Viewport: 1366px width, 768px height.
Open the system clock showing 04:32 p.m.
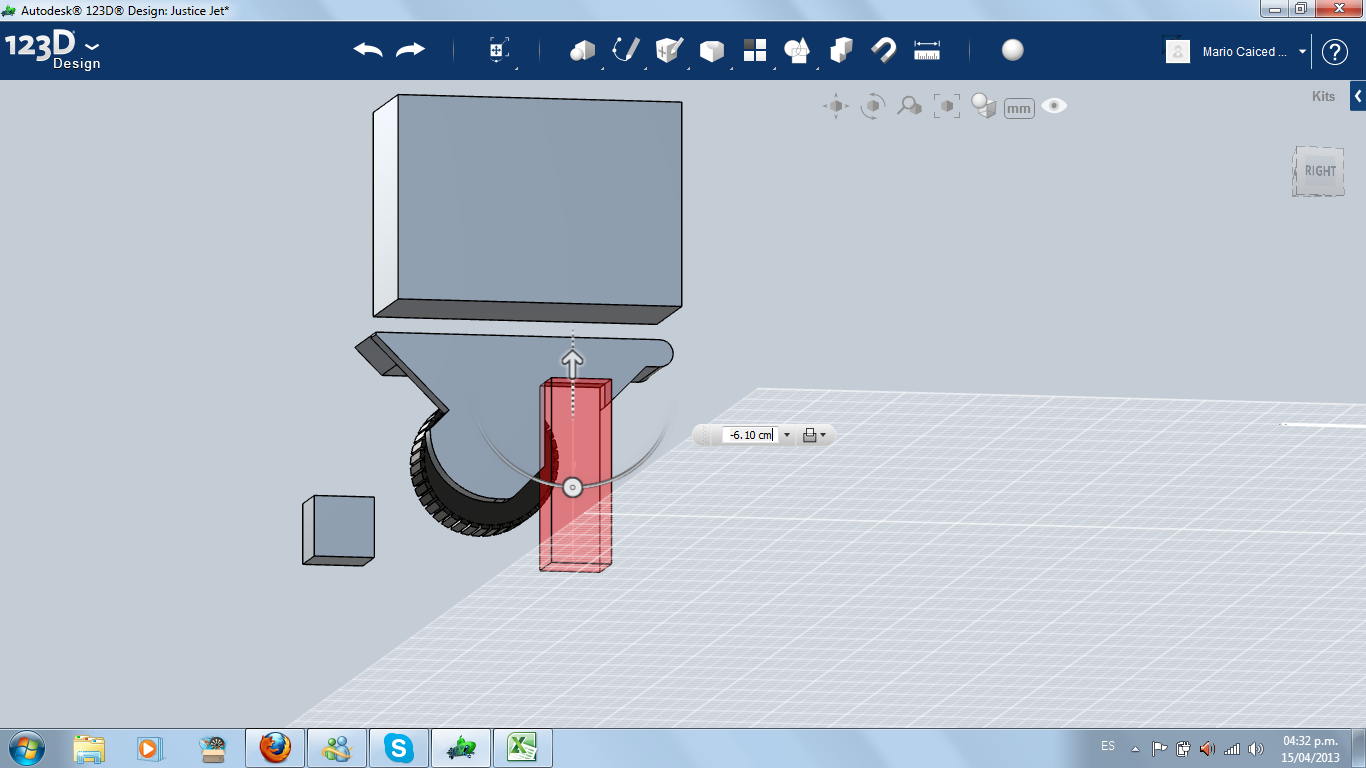pyautogui.click(x=1310, y=749)
